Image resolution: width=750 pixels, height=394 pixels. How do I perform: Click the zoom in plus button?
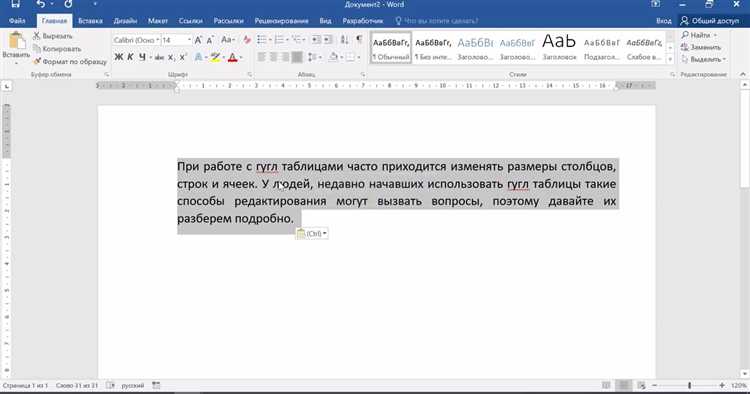(721, 385)
